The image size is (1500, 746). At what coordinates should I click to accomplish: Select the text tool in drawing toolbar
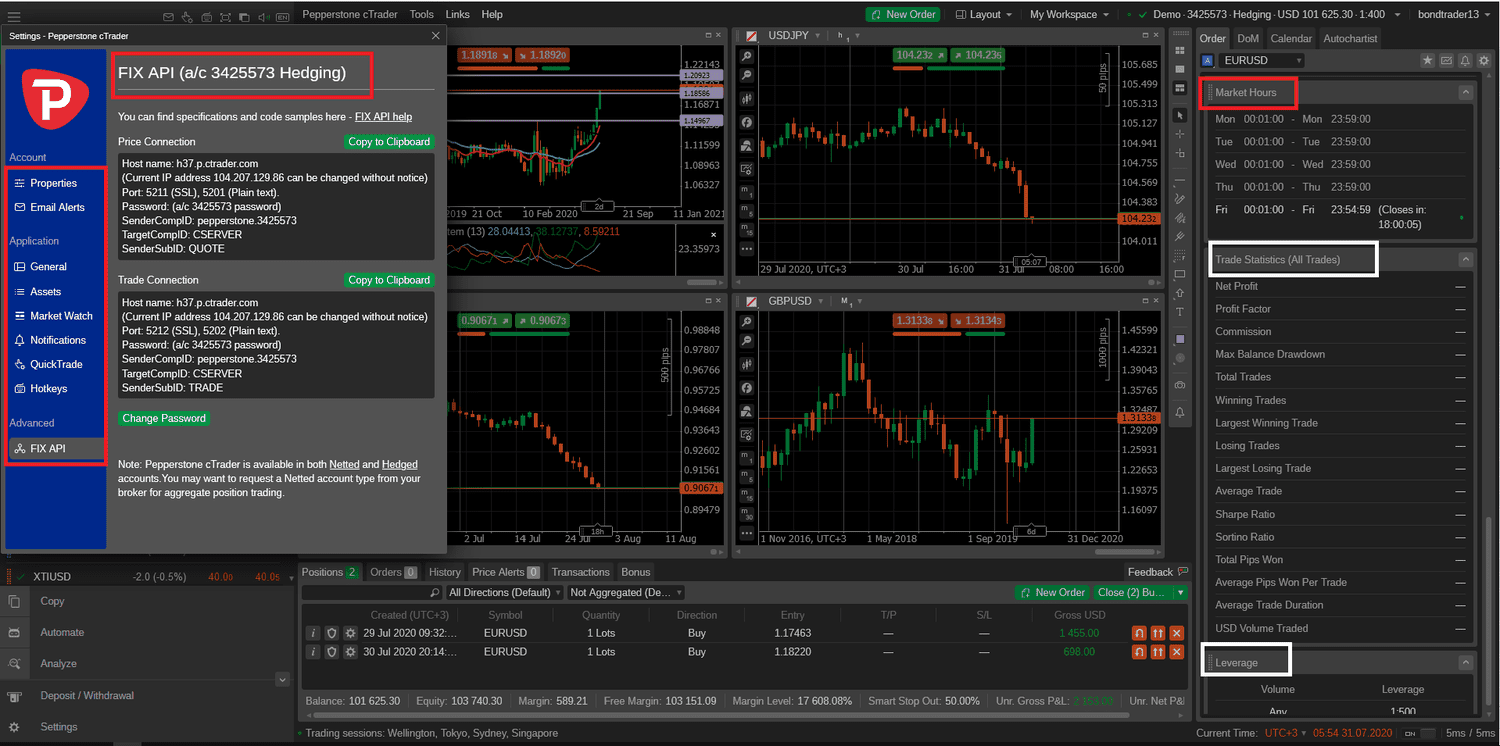click(x=1180, y=312)
